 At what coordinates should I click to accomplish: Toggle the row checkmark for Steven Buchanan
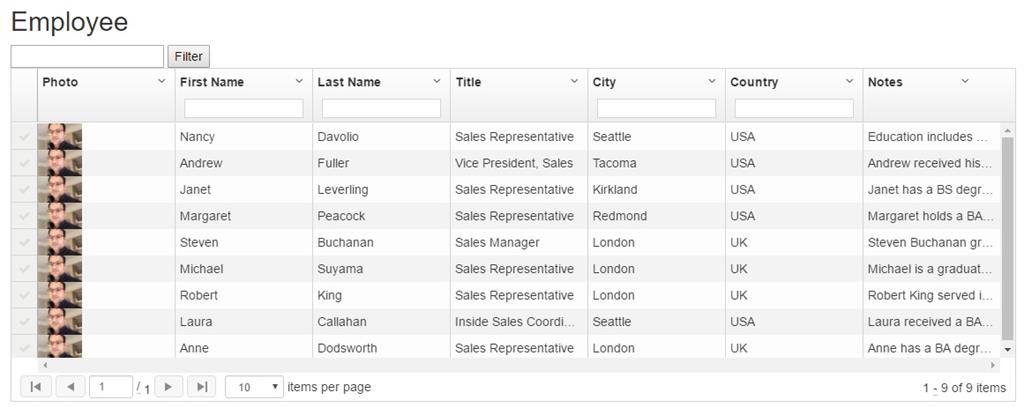24,243
